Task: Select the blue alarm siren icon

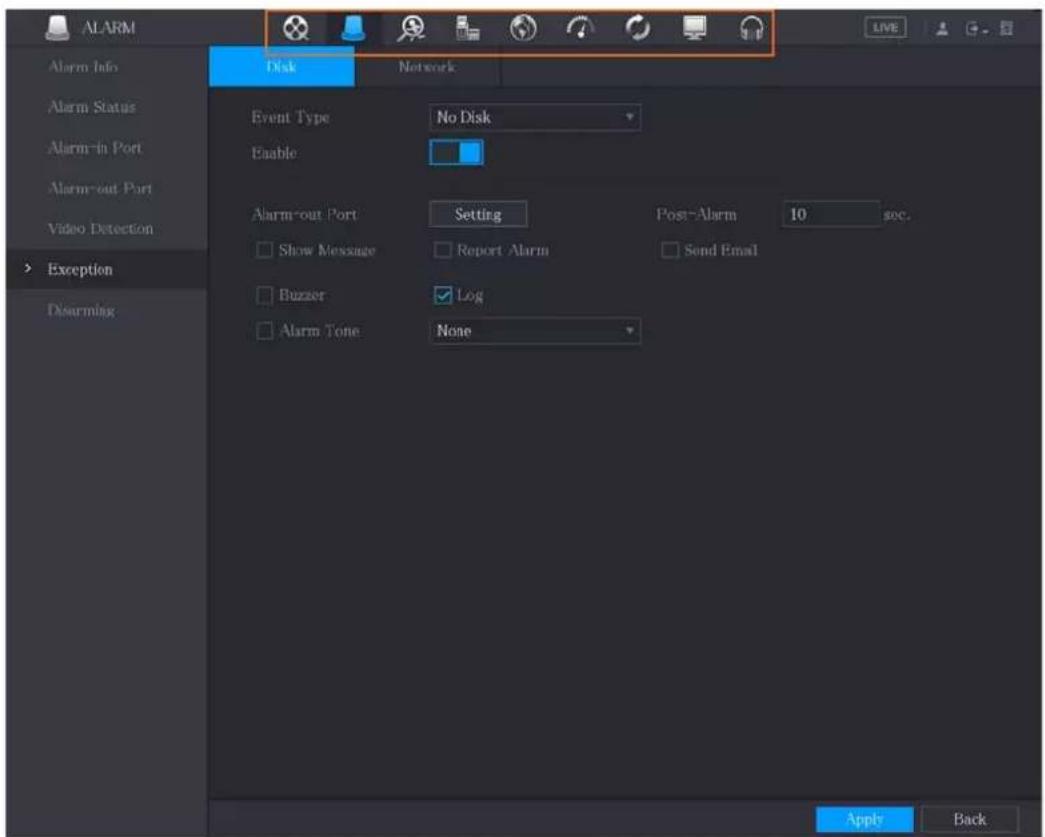Action: coord(353,28)
